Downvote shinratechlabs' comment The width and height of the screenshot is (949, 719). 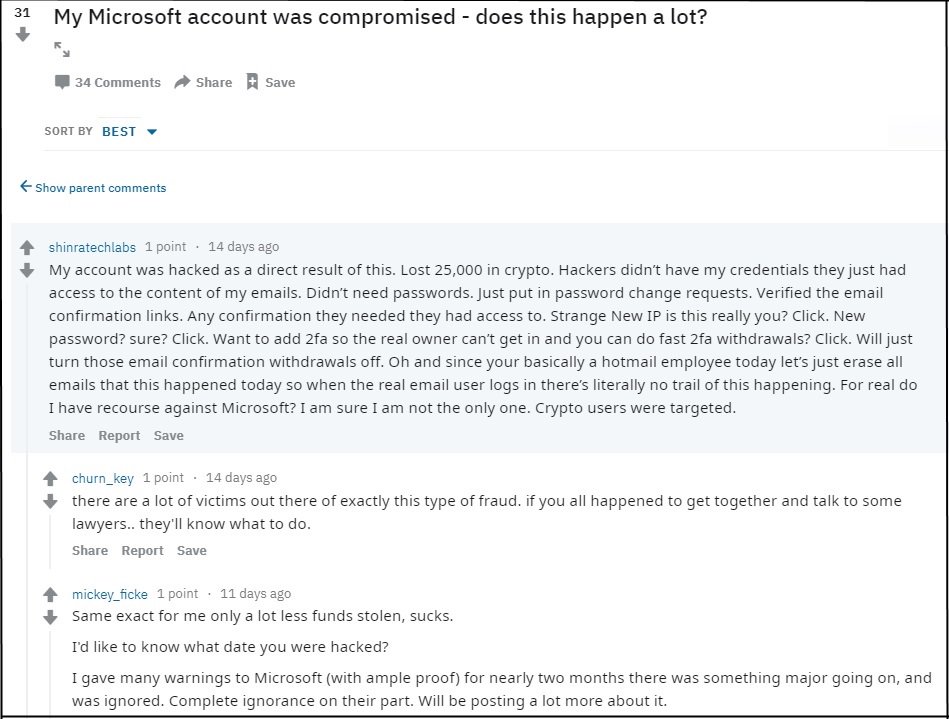(27, 270)
